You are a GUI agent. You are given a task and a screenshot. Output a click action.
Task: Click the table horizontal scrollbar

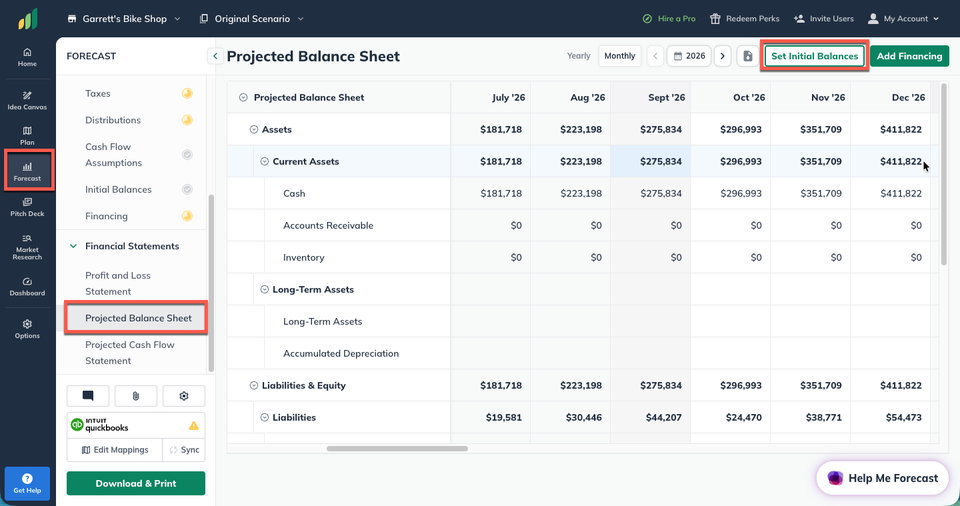tap(397, 448)
